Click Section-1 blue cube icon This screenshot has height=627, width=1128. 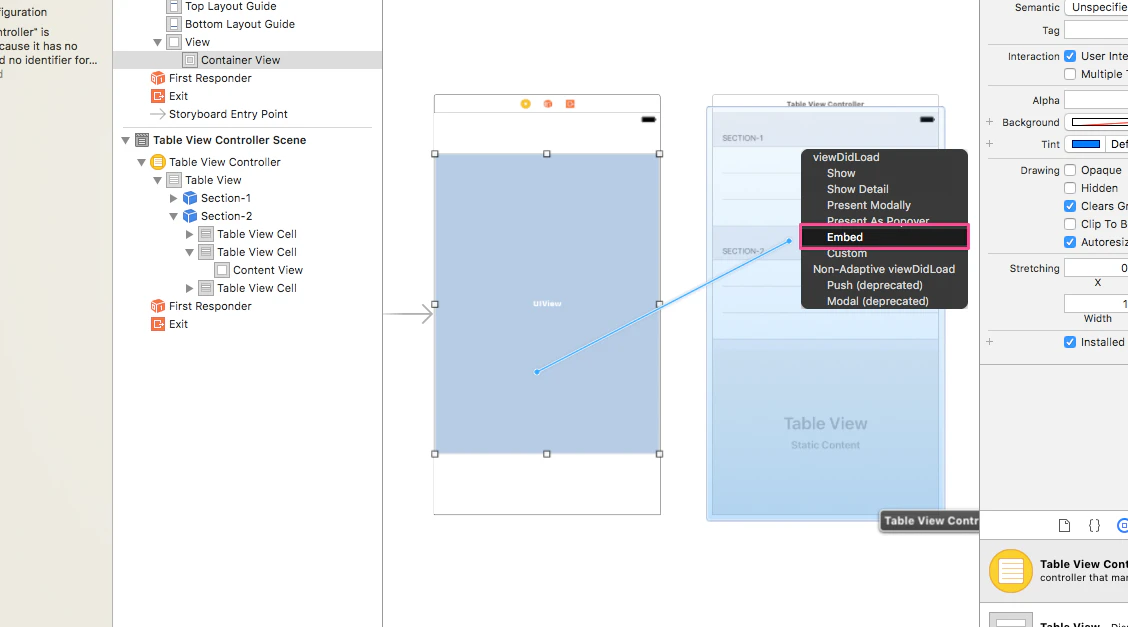(190, 198)
